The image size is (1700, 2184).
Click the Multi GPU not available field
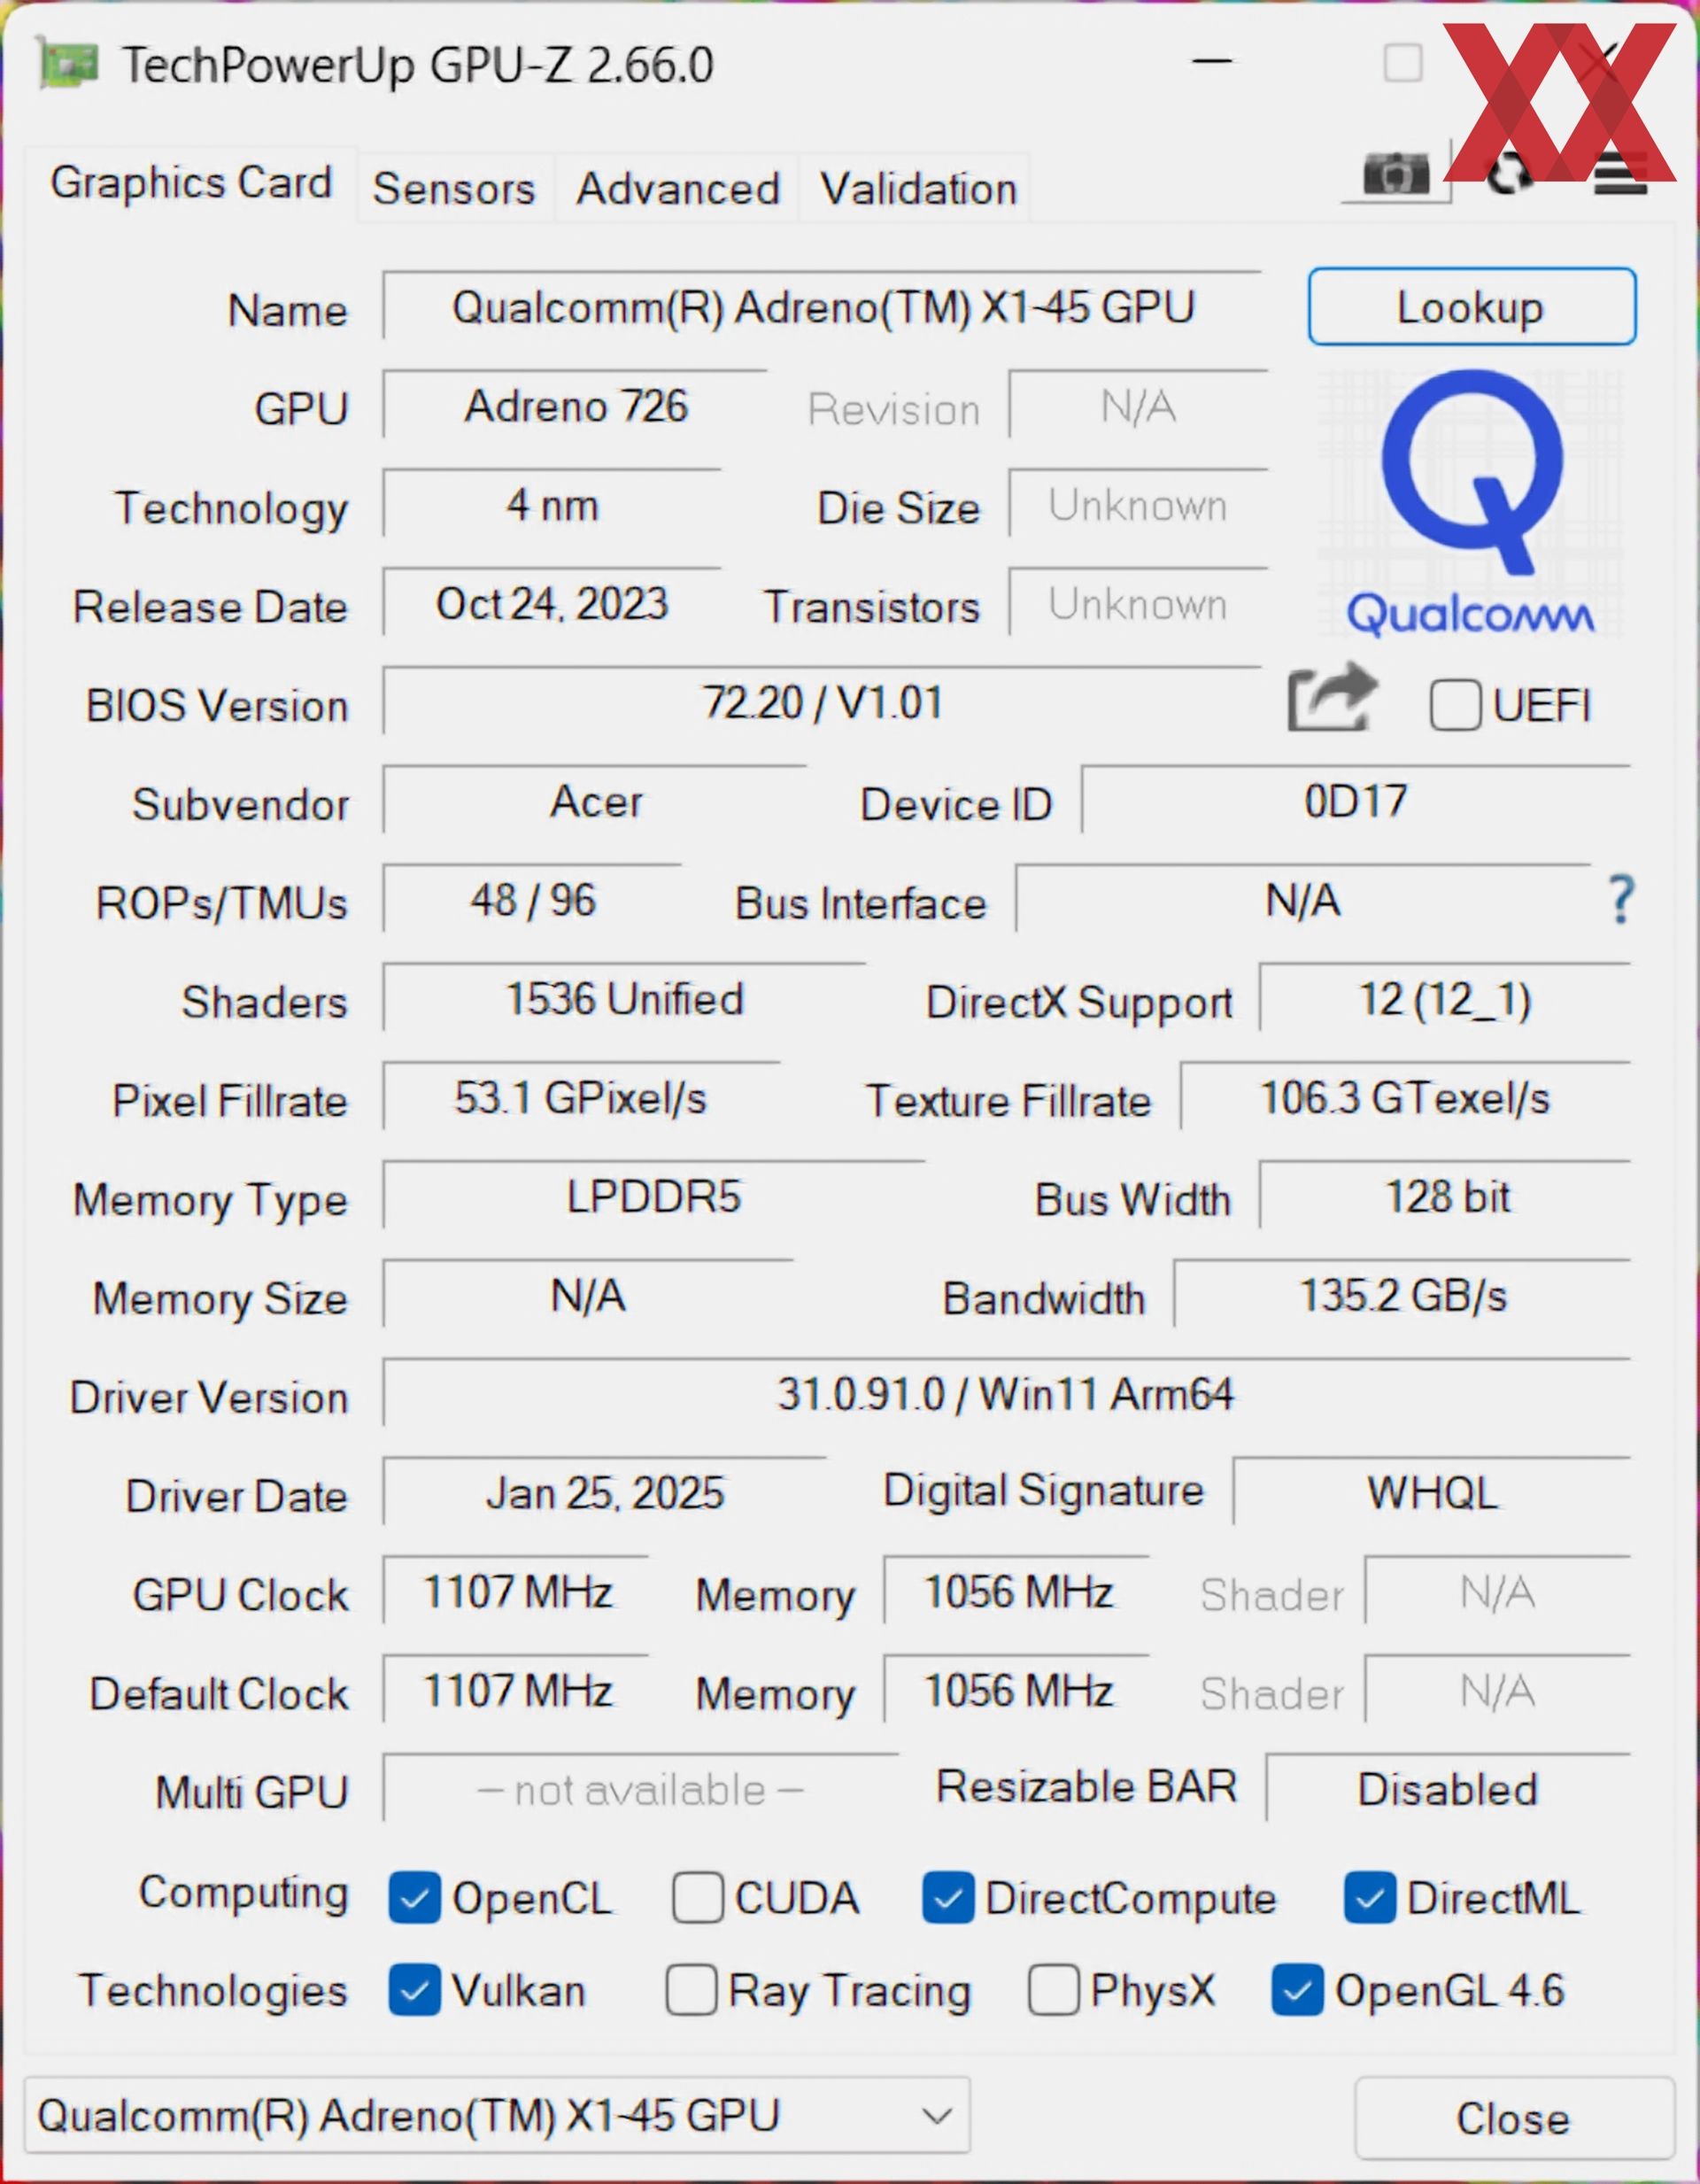pyautogui.click(x=640, y=1788)
